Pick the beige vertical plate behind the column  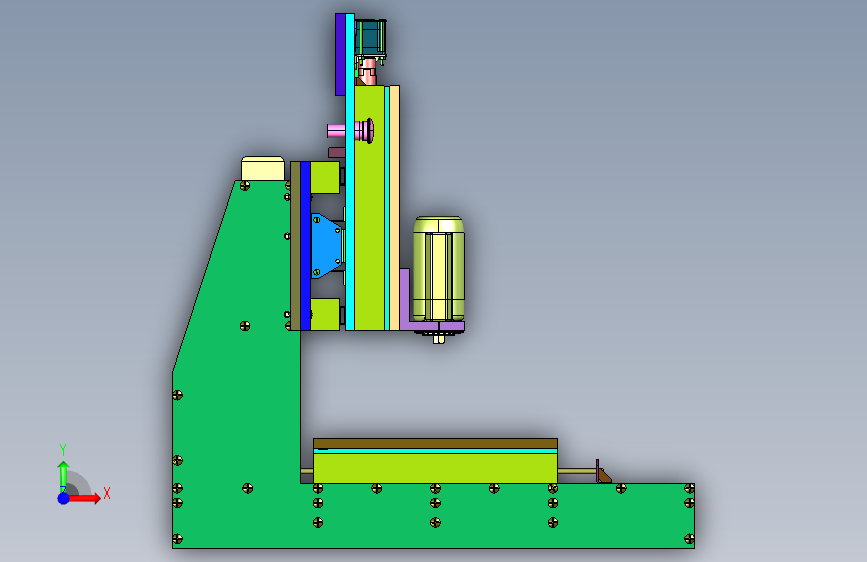tap(394, 208)
